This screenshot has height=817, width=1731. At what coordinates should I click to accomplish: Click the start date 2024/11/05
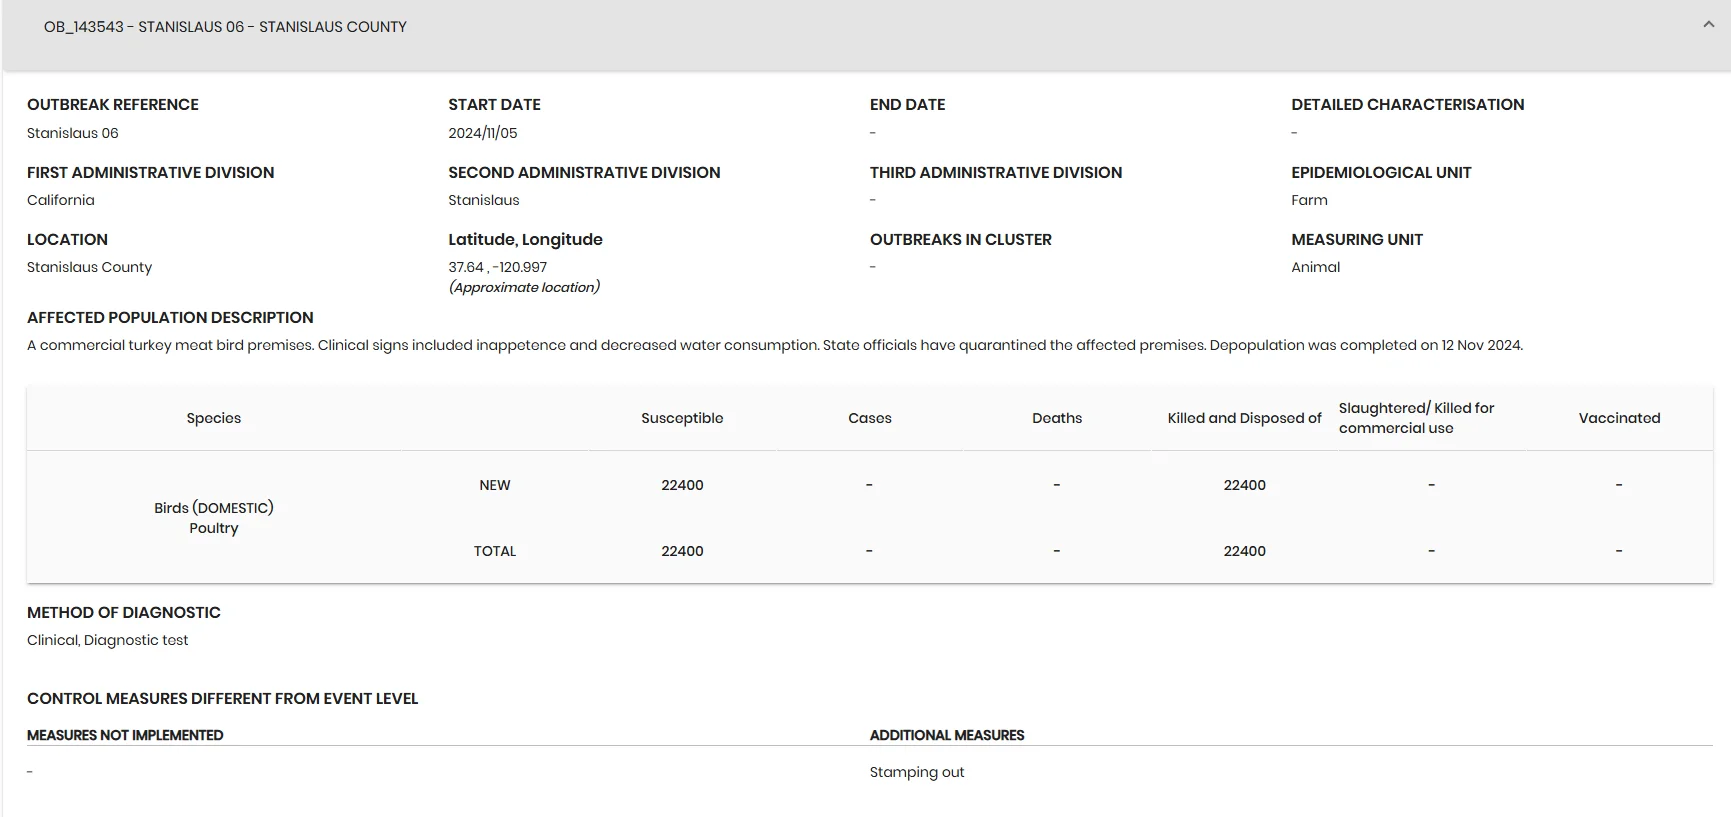483,133
